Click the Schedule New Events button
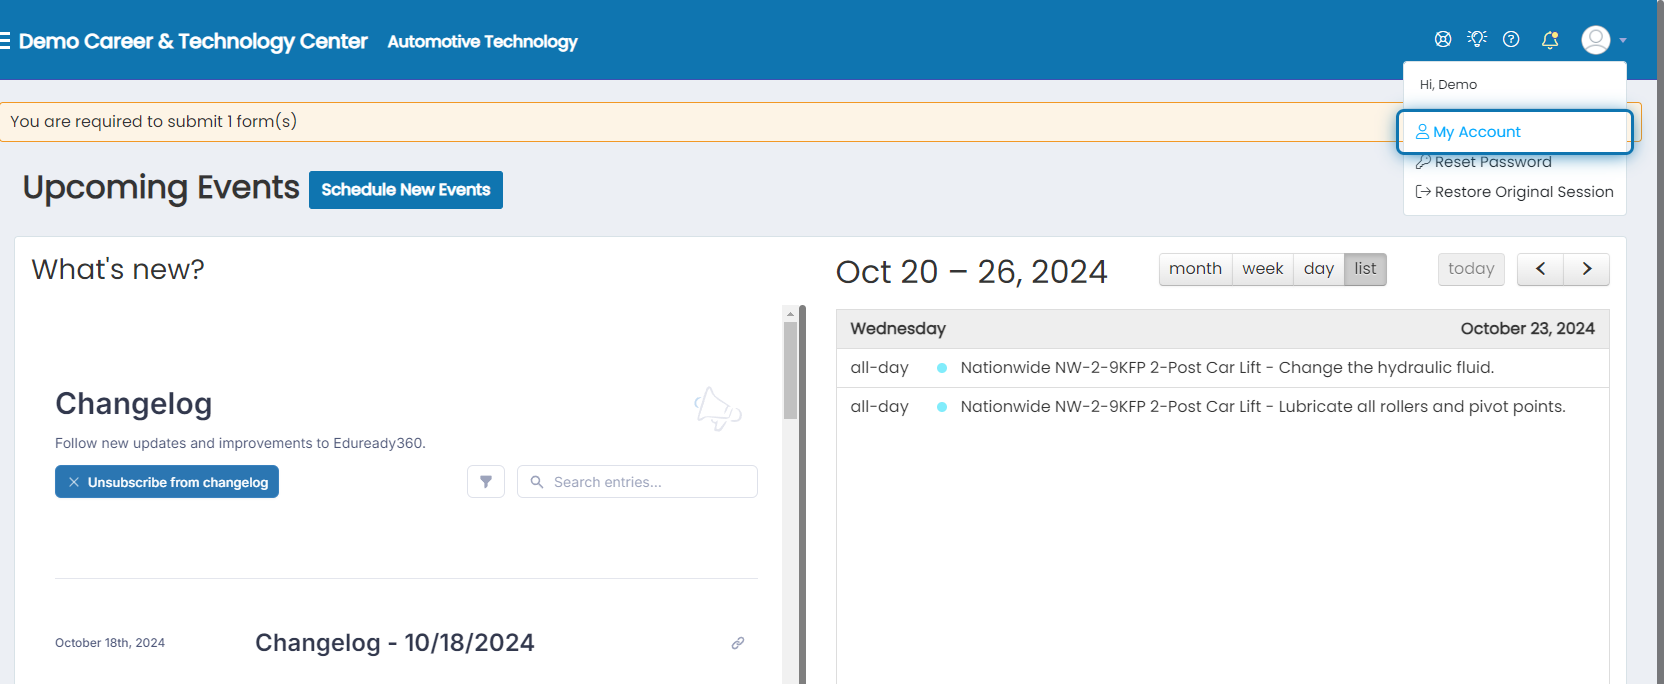Image resolution: width=1664 pixels, height=684 pixels. coord(406,190)
